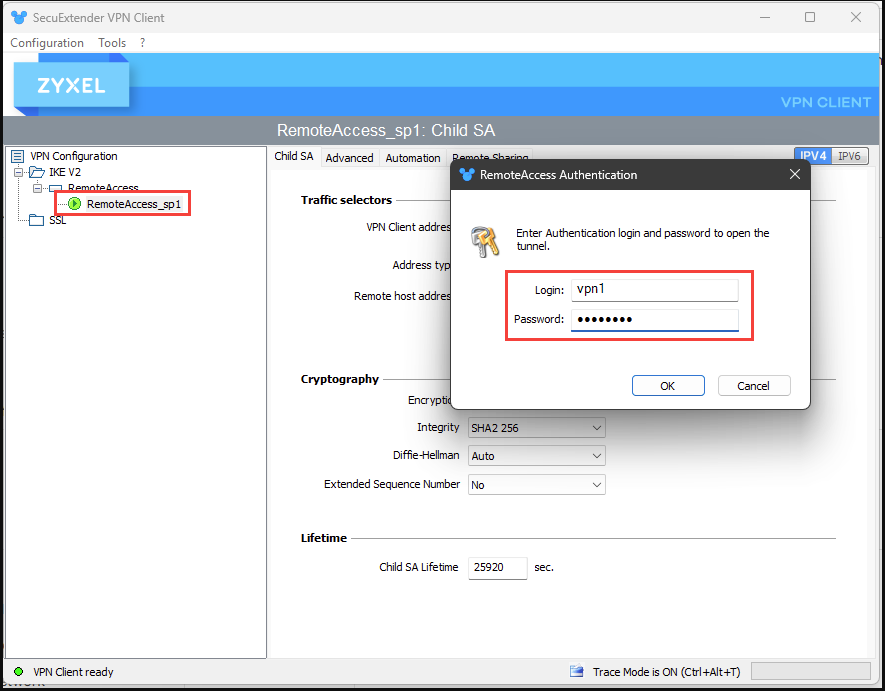Image resolution: width=885 pixels, height=691 pixels.
Task: Select the SSL tree item
Action: point(58,220)
